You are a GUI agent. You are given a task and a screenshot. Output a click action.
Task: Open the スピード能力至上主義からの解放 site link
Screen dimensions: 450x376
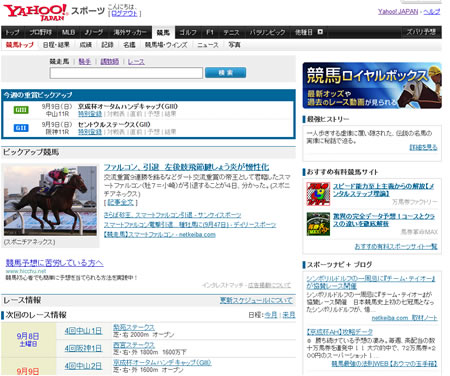coord(383,190)
